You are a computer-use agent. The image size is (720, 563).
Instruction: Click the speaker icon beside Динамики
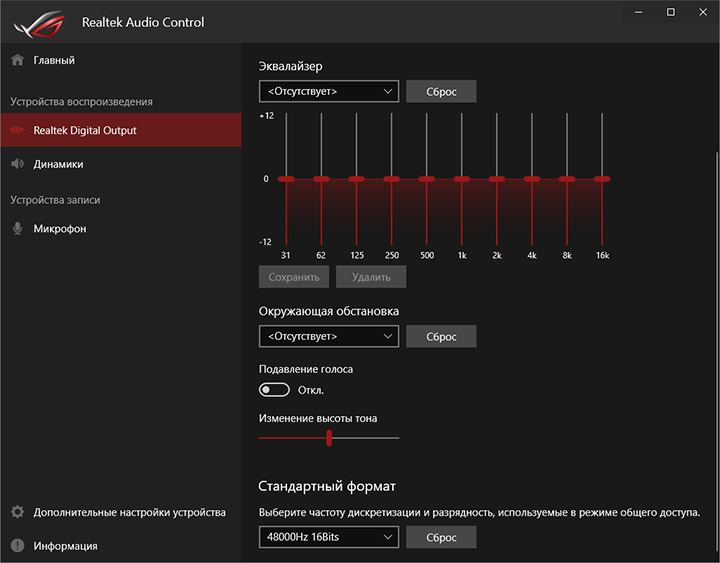tap(17, 163)
